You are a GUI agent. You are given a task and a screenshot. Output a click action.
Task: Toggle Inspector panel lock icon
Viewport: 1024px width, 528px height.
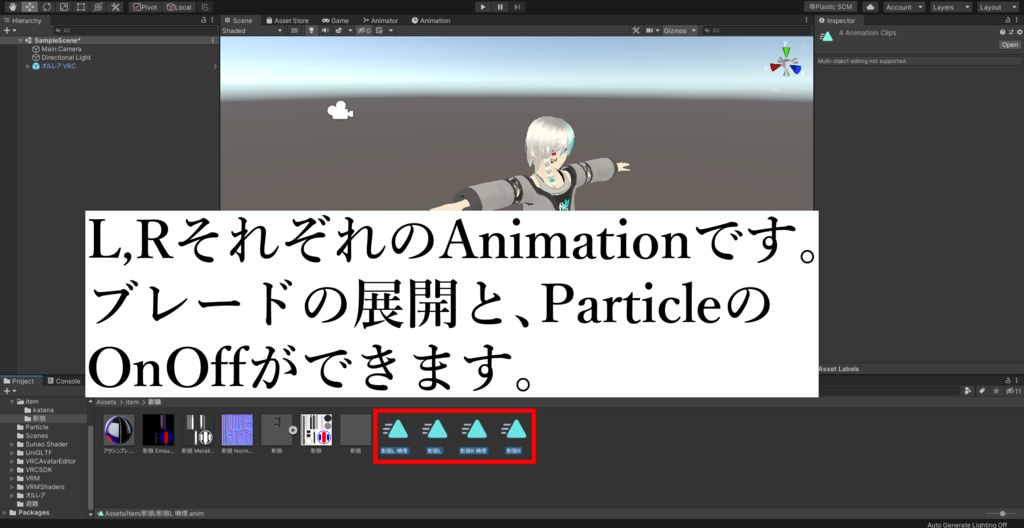click(1008, 20)
